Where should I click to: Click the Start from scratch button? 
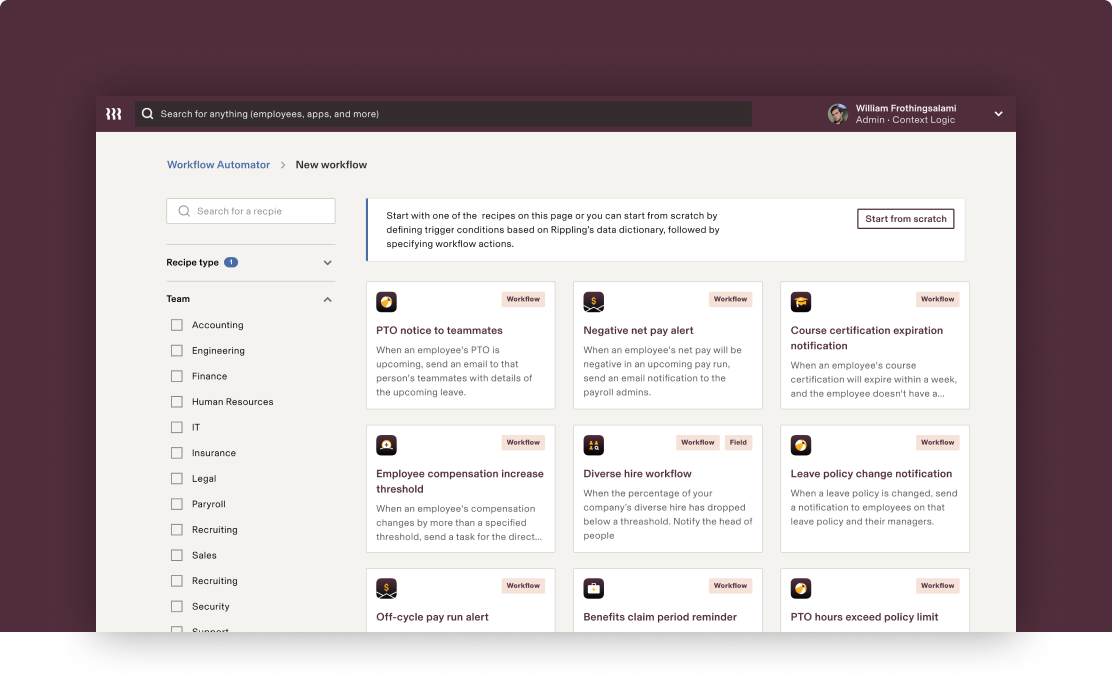tap(905, 218)
